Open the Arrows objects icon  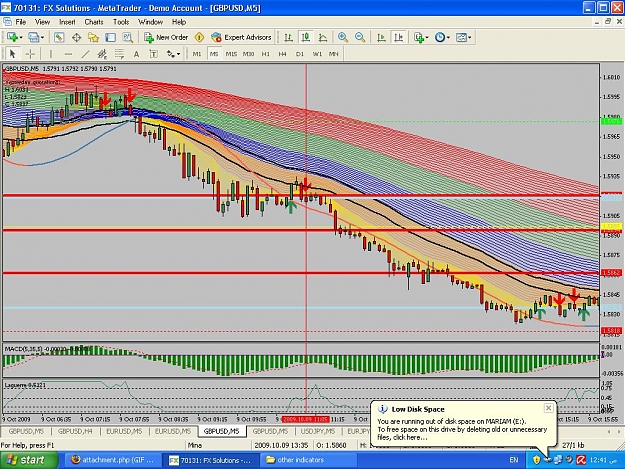(x=171, y=54)
